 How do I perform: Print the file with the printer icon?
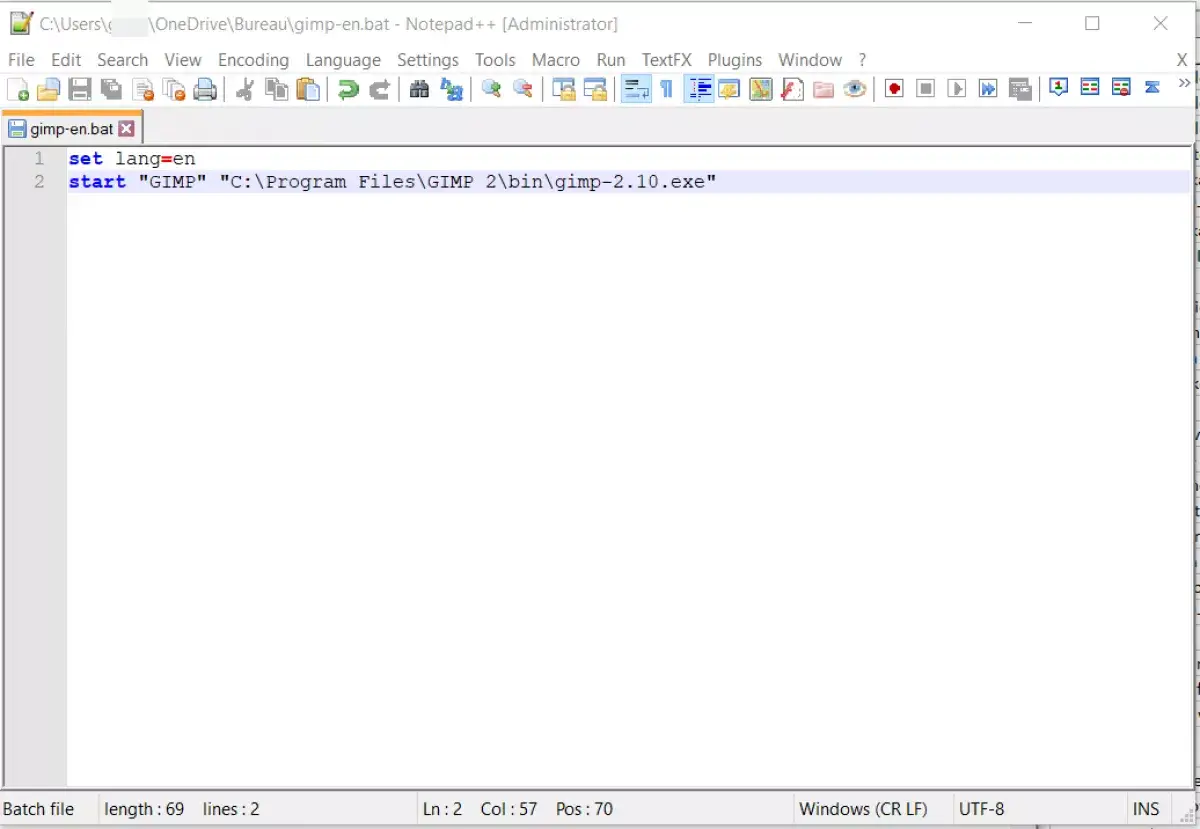coord(205,90)
